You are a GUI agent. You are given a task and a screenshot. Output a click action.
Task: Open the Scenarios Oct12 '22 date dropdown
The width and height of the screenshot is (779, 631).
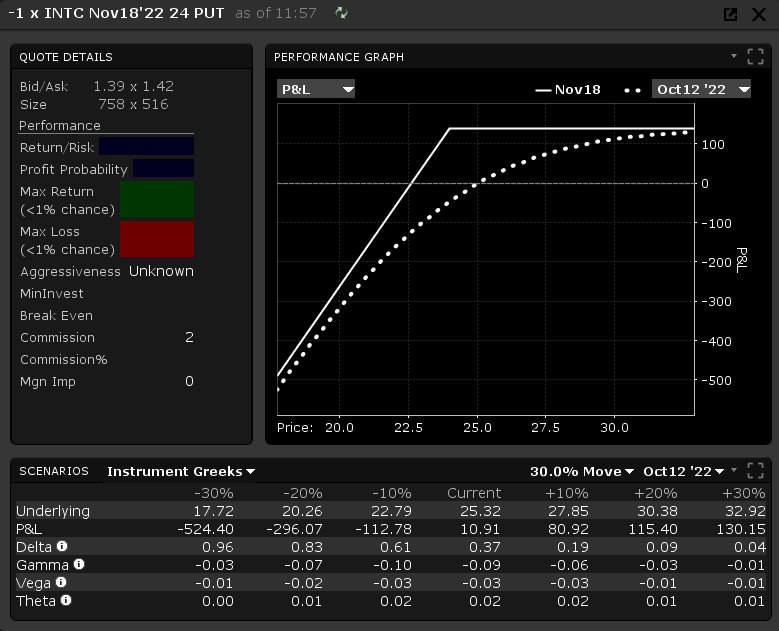684,471
